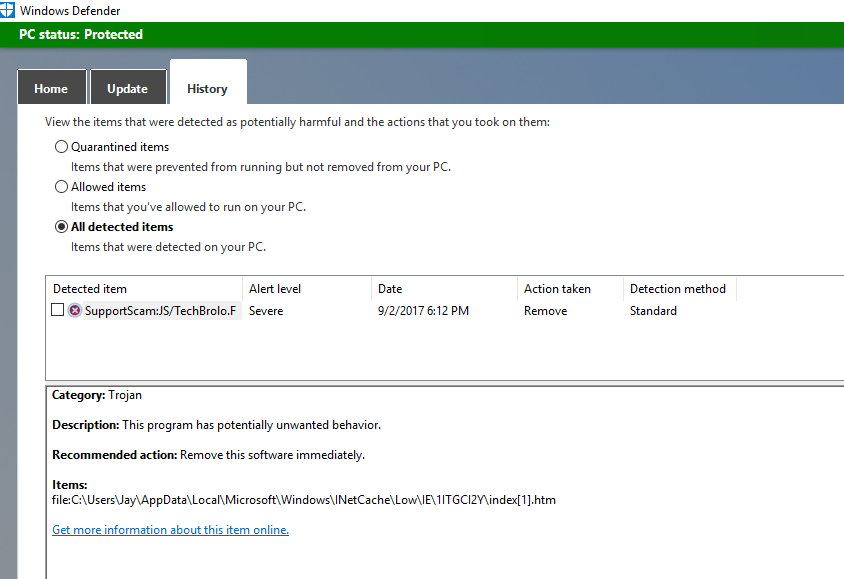Viewport: 844px width, 579px height.
Task: Click the PC status: Protected banner text
Action: click(81, 34)
